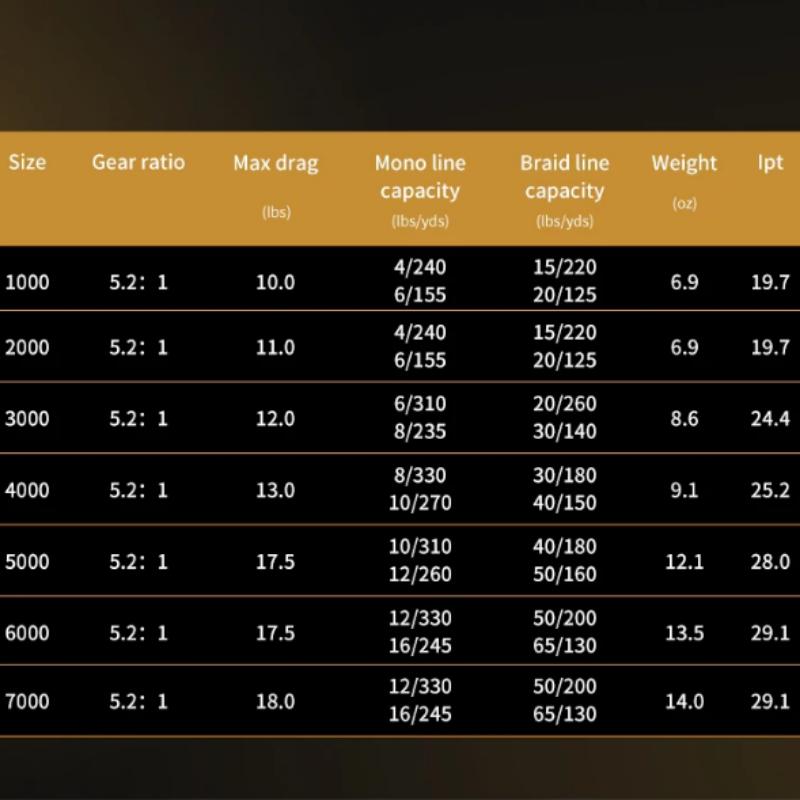Click the size 3000 row label
Image resolution: width=800 pixels, height=800 pixels.
[x=27, y=419]
